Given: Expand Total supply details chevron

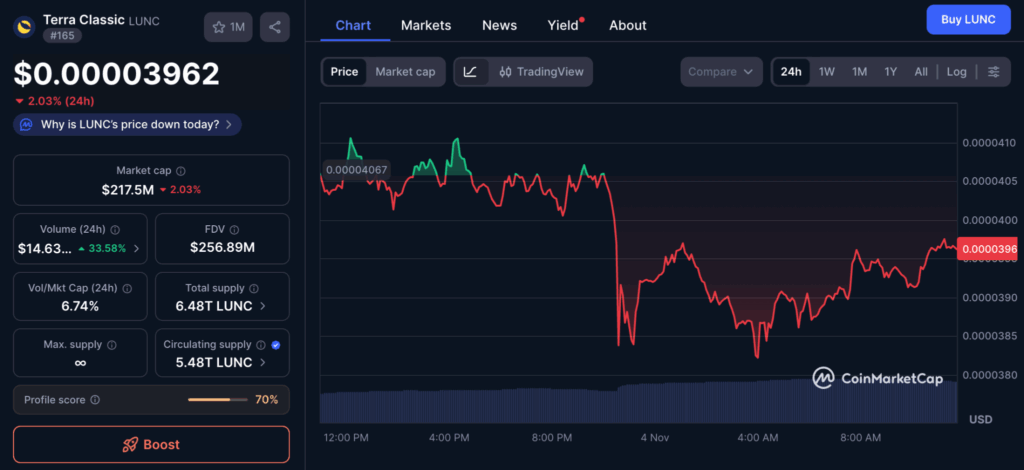Looking at the screenshot, I should click(x=263, y=306).
